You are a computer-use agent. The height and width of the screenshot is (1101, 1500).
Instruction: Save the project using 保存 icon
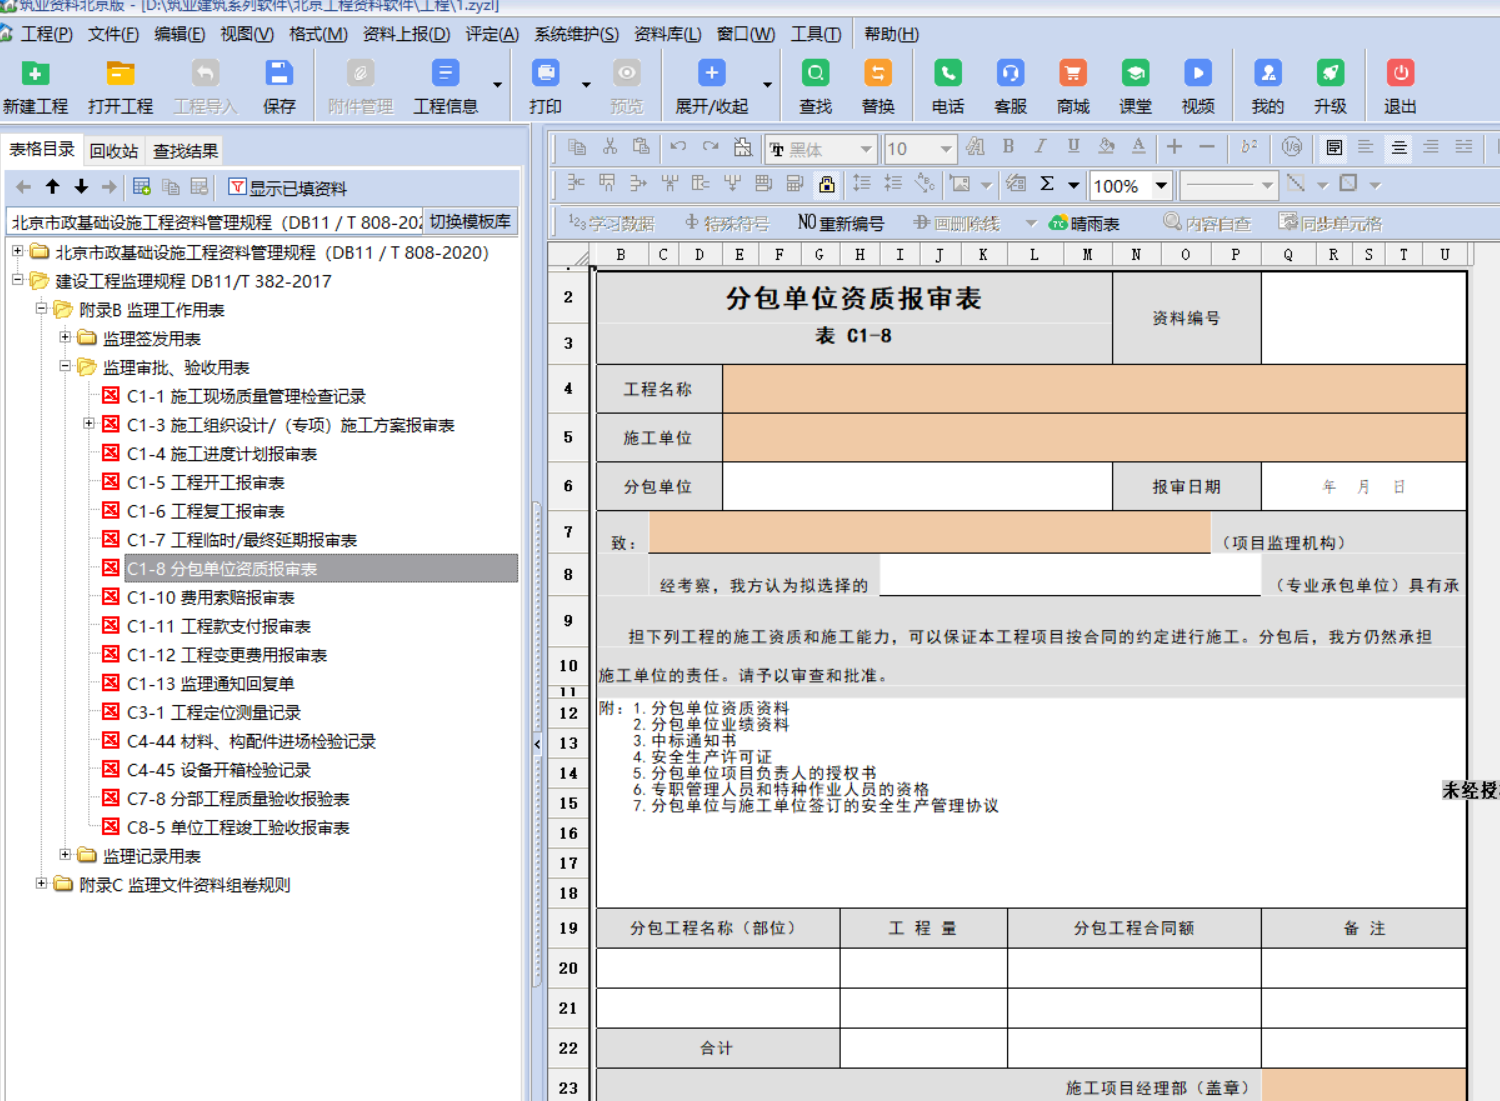(x=279, y=87)
